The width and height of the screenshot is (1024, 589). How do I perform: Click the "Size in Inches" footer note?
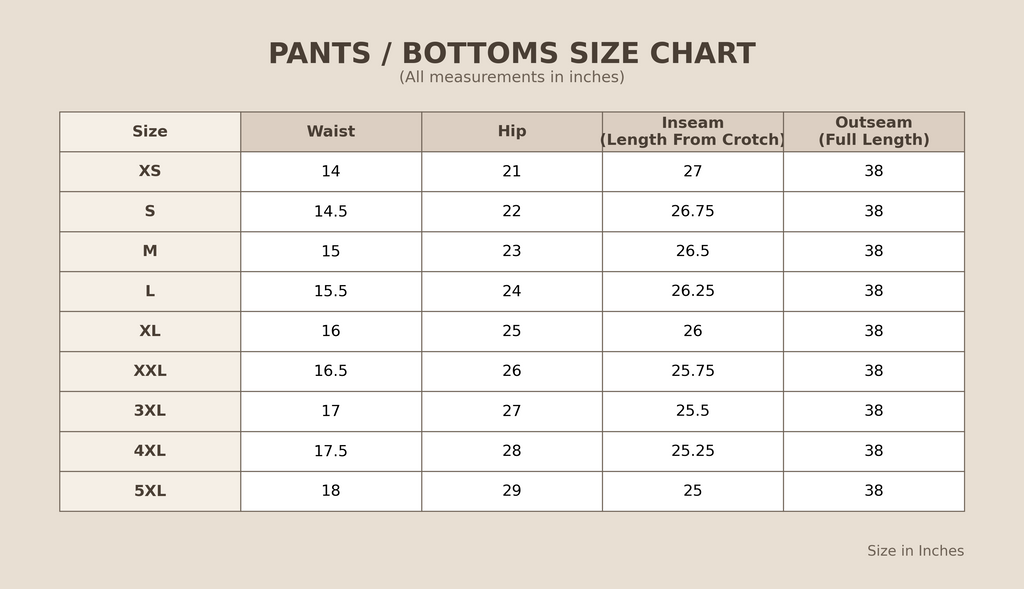coord(915,551)
